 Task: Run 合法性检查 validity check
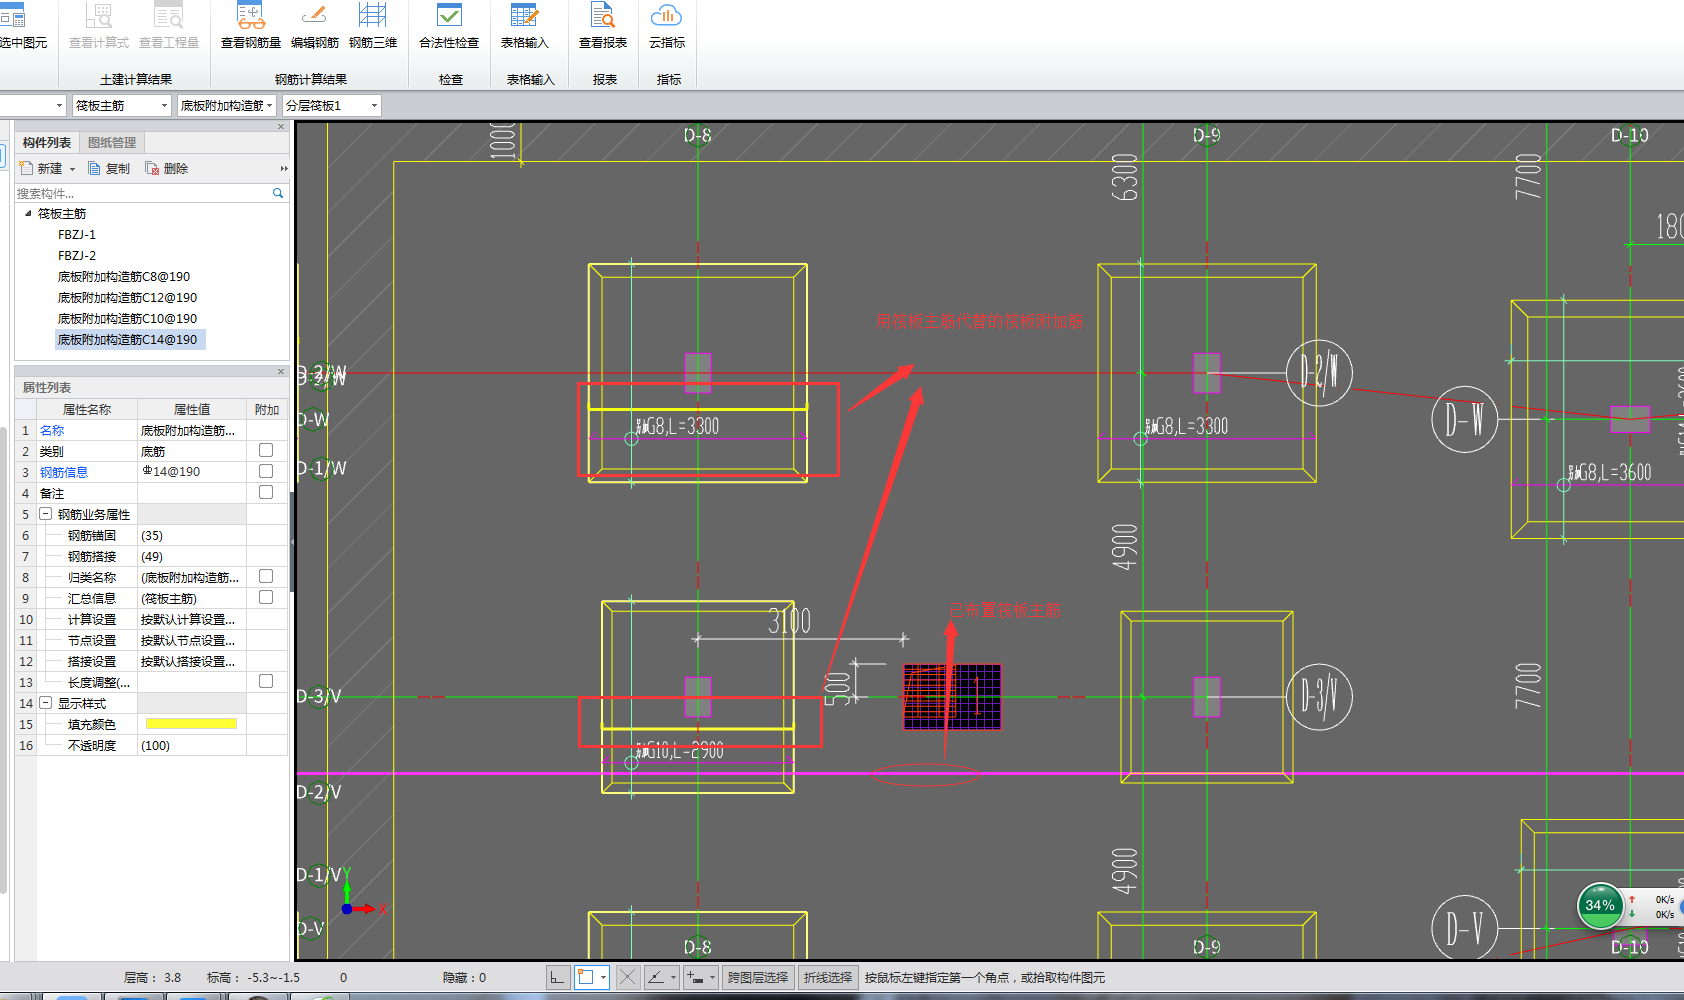click(449, 27)
